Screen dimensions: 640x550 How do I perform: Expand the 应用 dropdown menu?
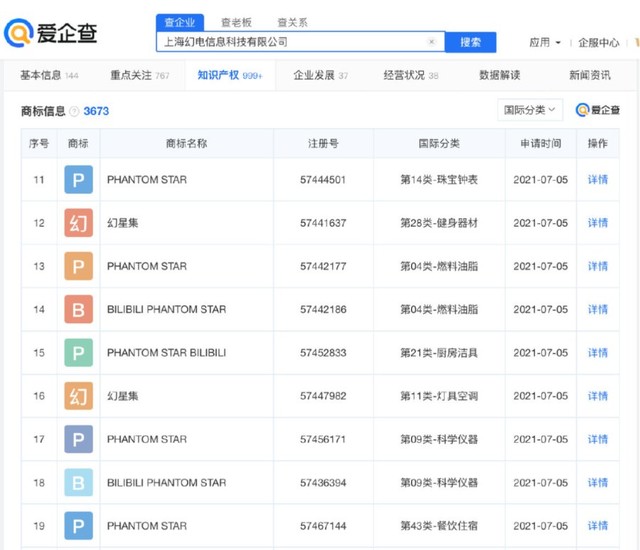545,42
